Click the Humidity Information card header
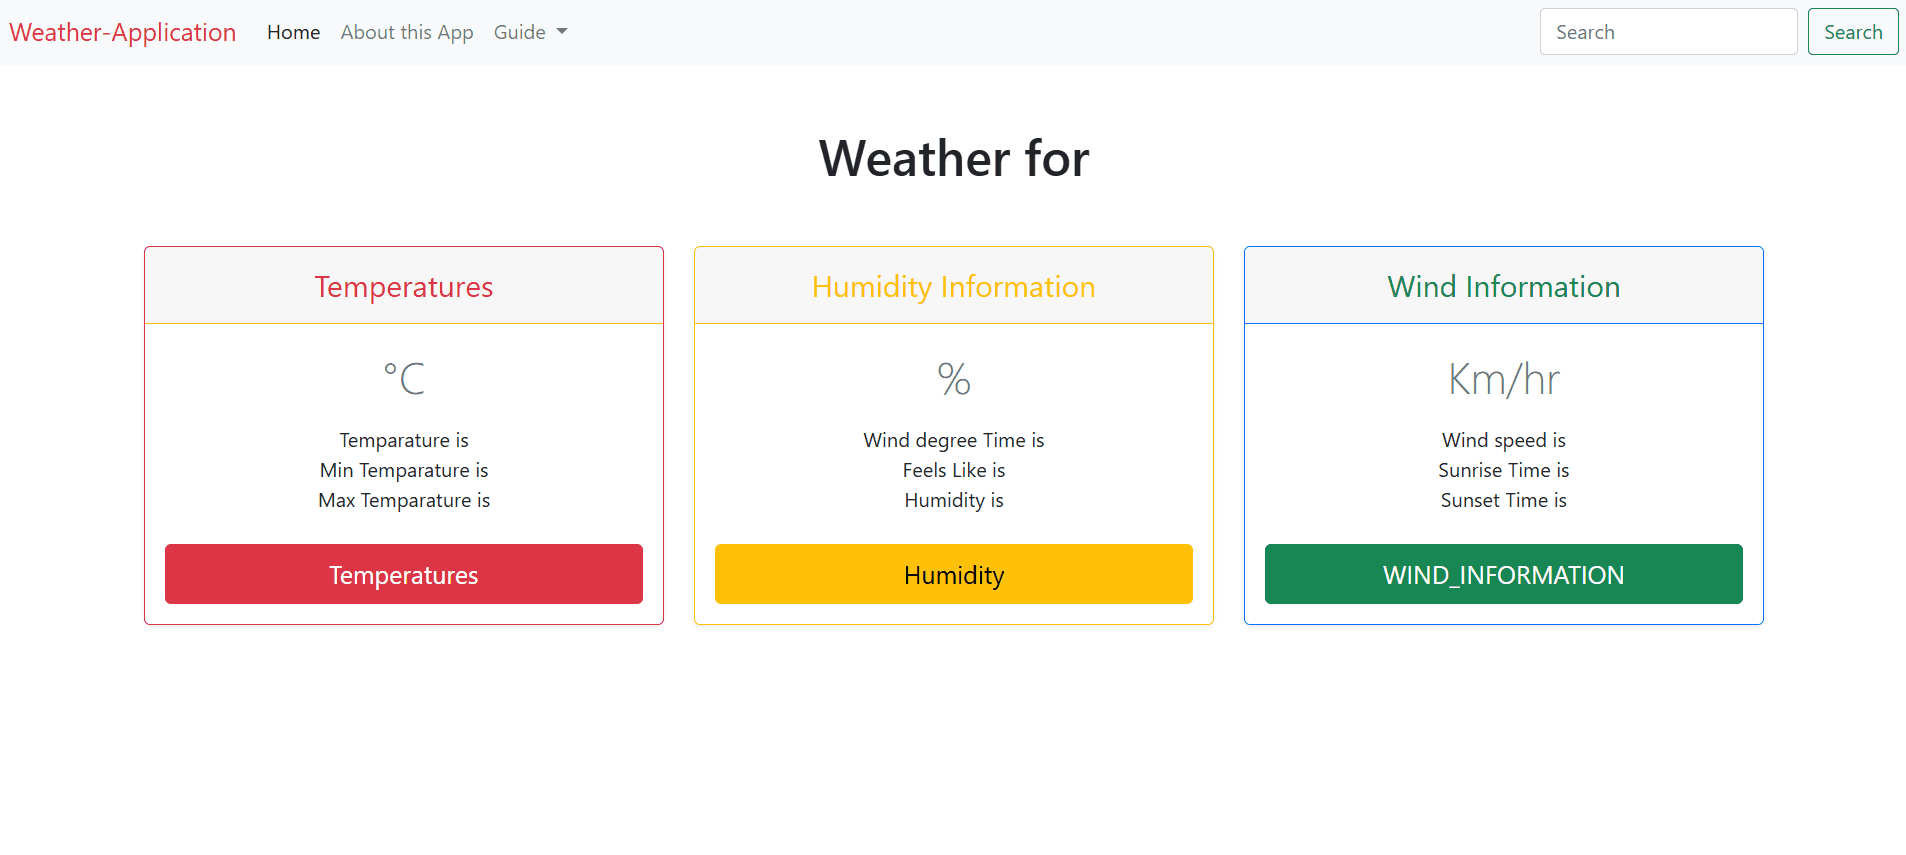Viewport: 1906px width, 855px height. click(x=954, y=286)
